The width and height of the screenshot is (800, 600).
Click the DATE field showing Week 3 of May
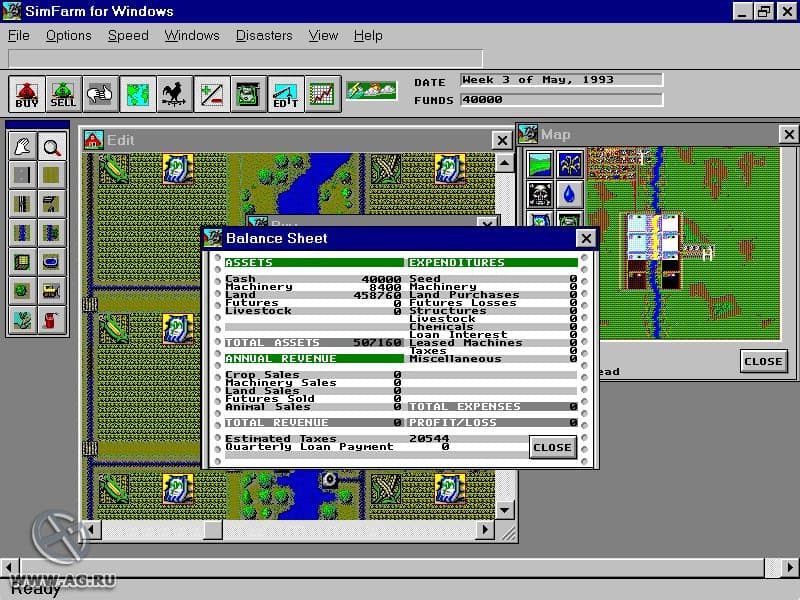(x=562, y=80)
